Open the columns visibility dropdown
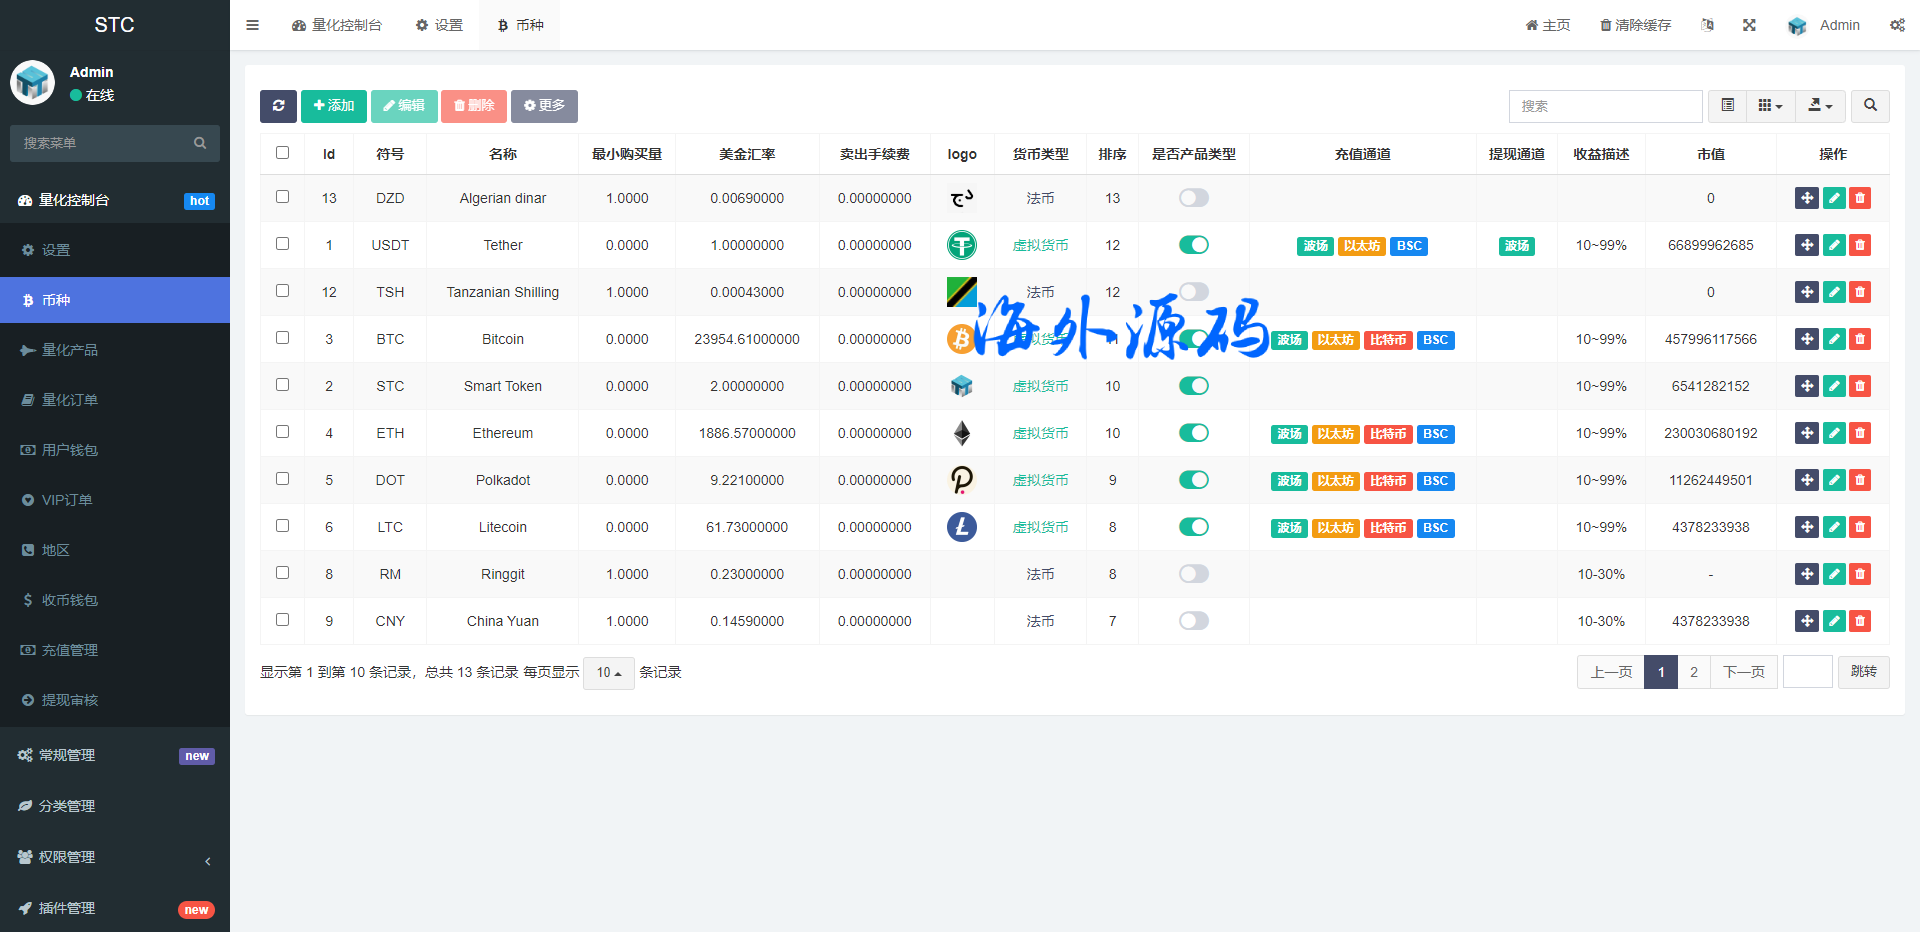Viewport: 1920px width, 932px height. tap(1770, 106)
